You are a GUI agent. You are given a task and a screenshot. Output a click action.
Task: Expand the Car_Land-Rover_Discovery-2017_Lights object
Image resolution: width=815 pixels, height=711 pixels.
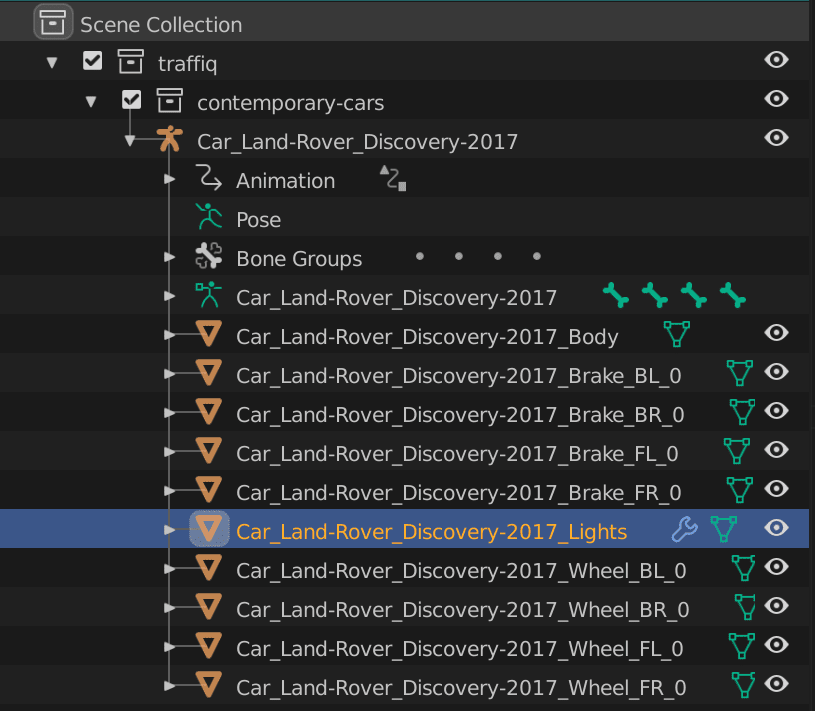coord(170,530)
